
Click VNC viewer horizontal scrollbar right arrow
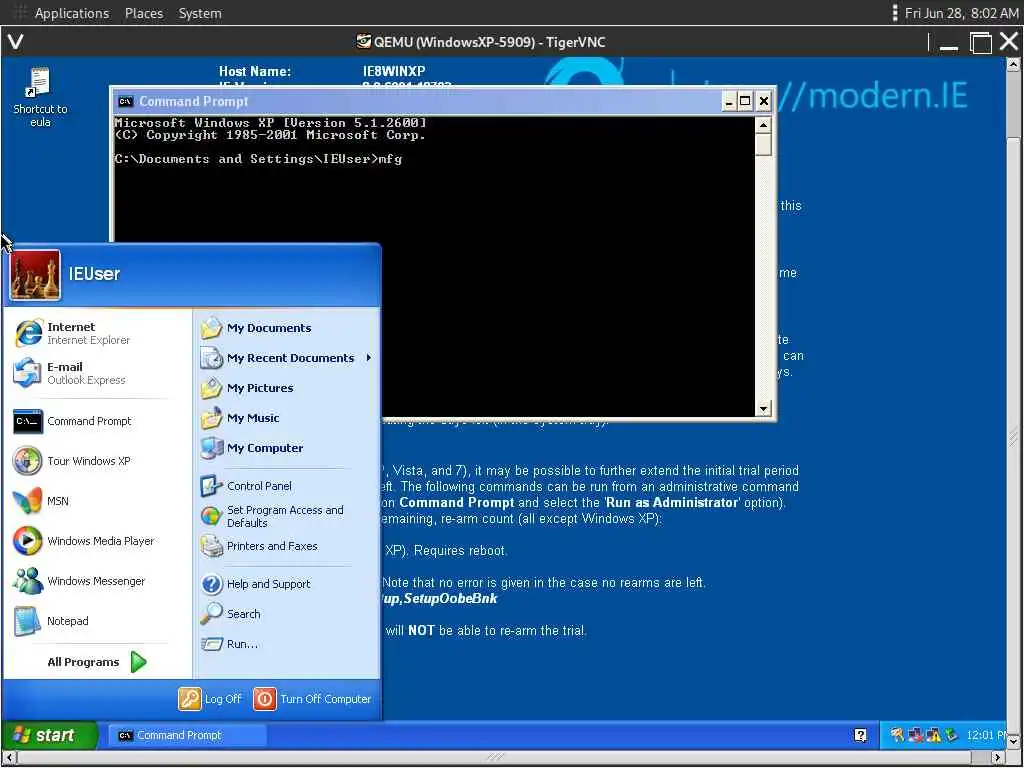pyautogui.click(x=998, y=758)
